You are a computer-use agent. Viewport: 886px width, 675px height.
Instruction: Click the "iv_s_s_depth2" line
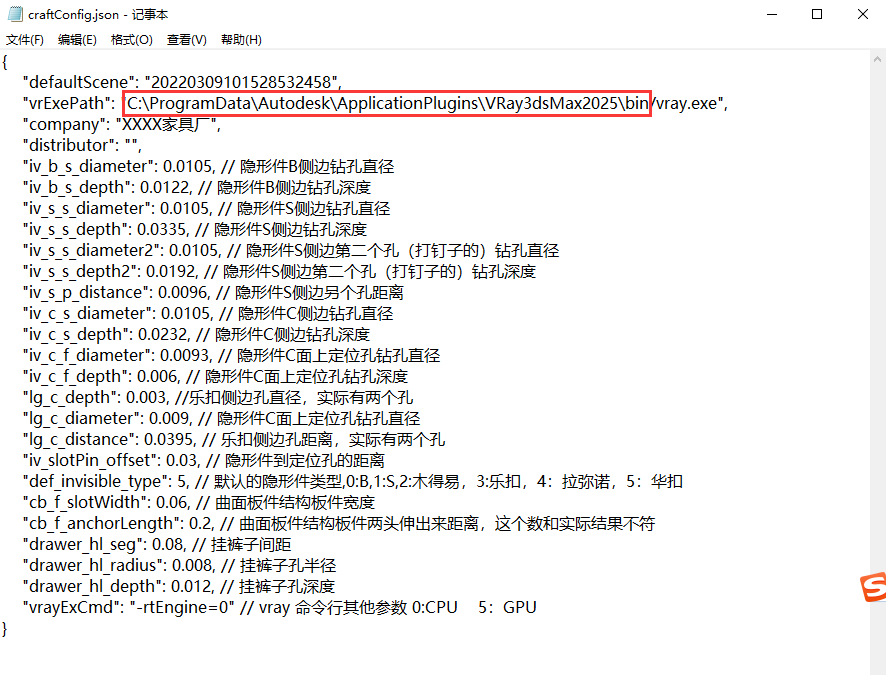pyautogui.click(x=279, y=271)
